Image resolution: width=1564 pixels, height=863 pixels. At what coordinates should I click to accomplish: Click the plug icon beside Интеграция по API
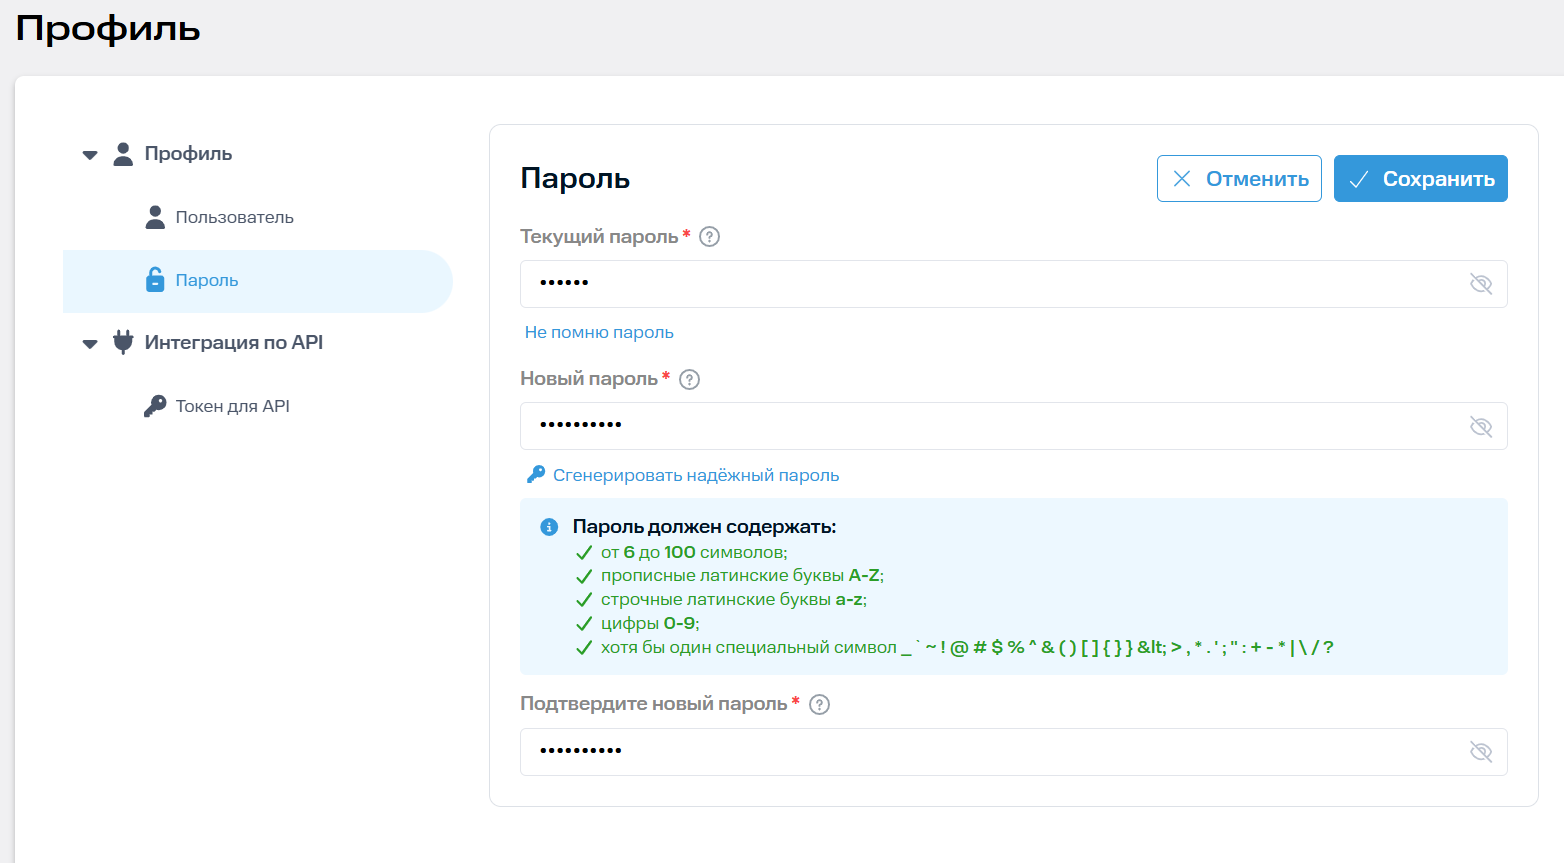(x=123, y=342)
